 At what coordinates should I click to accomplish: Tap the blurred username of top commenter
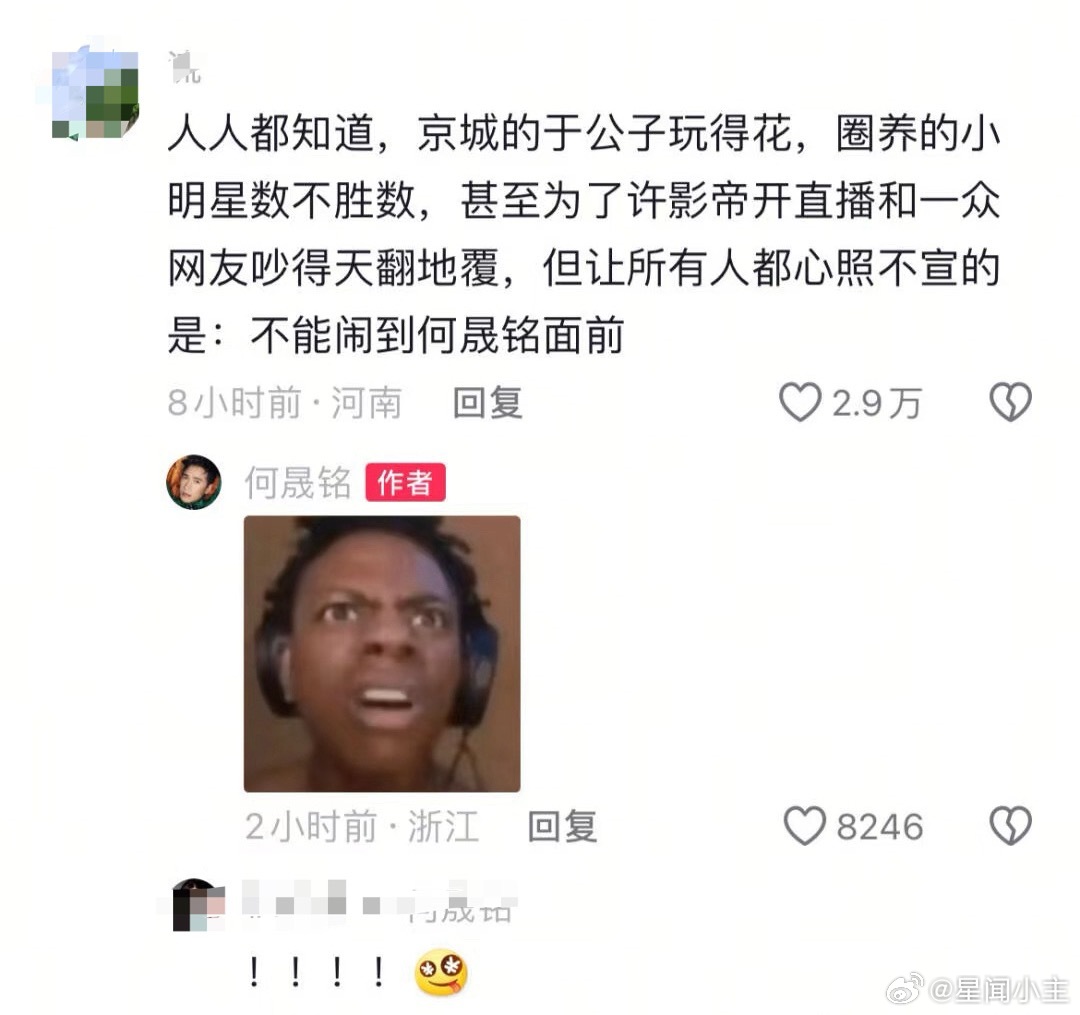(x=185, y=67)
